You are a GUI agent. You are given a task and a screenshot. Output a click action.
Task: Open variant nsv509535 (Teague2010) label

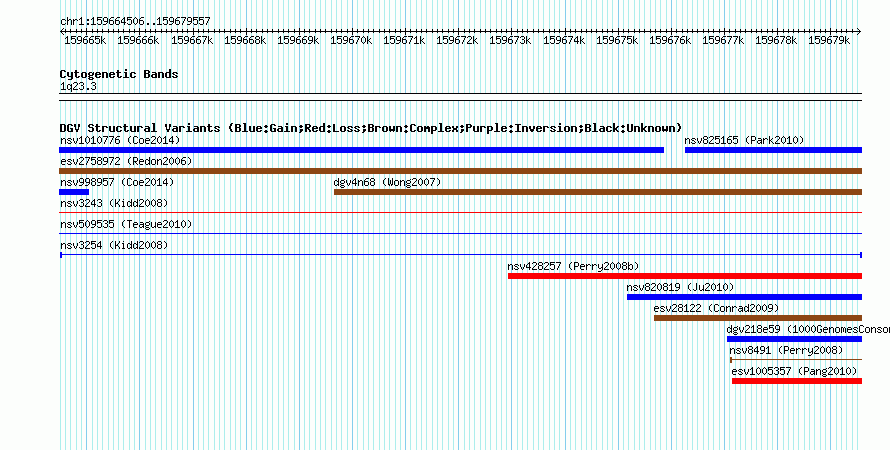(126, 224)
